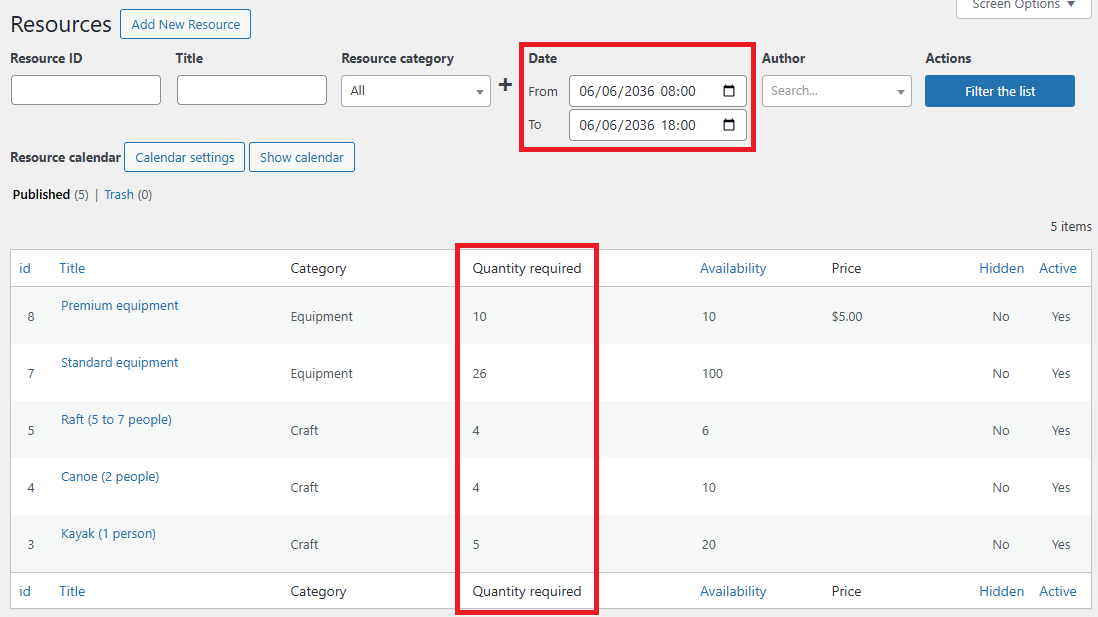The height and width of the screenshot is (617, 1098).
Task: Click the plus icon to add category filter
Action: point(505,85)
